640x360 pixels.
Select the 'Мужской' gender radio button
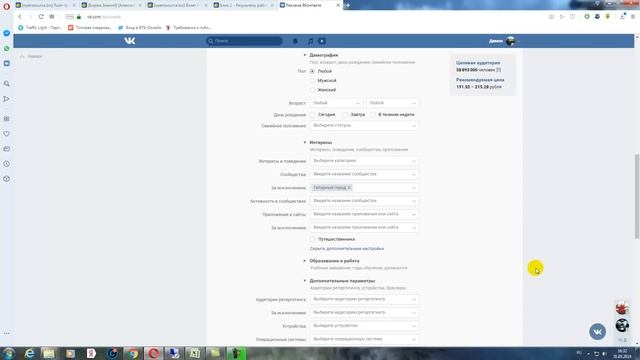point(312,81)
